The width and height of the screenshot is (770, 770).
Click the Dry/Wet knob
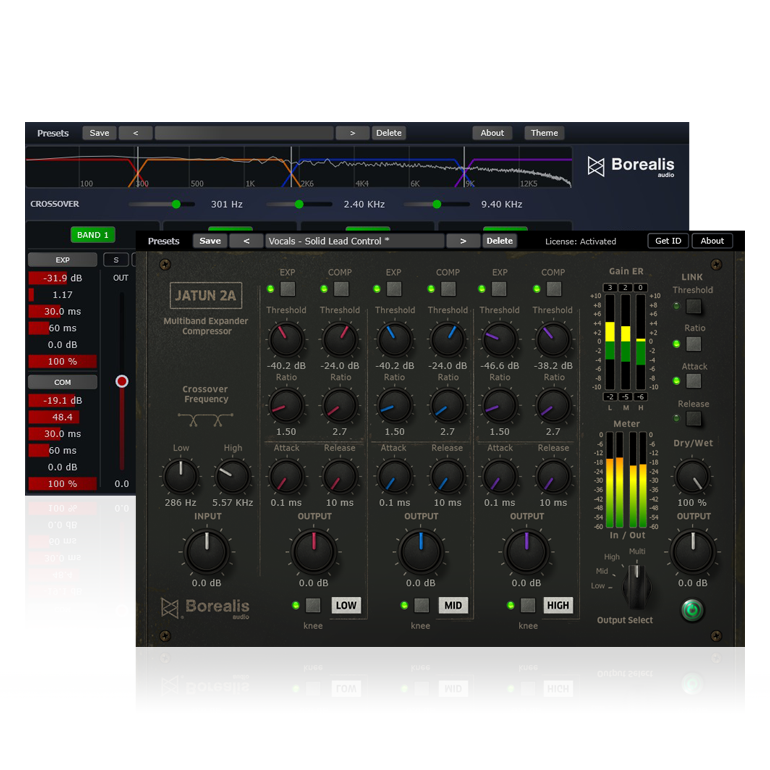tap(692, 476)
